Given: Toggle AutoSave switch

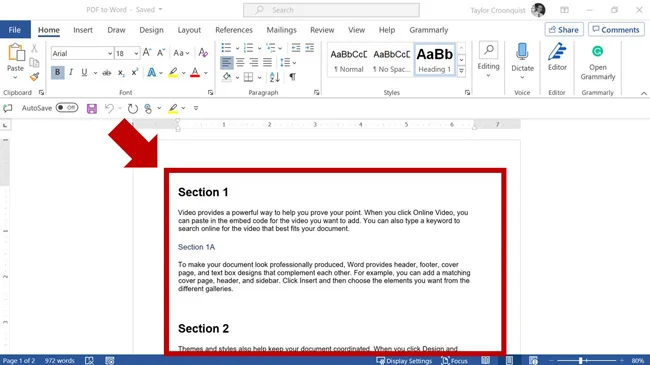Looking at the screenshot, I should tap(67, 108).
